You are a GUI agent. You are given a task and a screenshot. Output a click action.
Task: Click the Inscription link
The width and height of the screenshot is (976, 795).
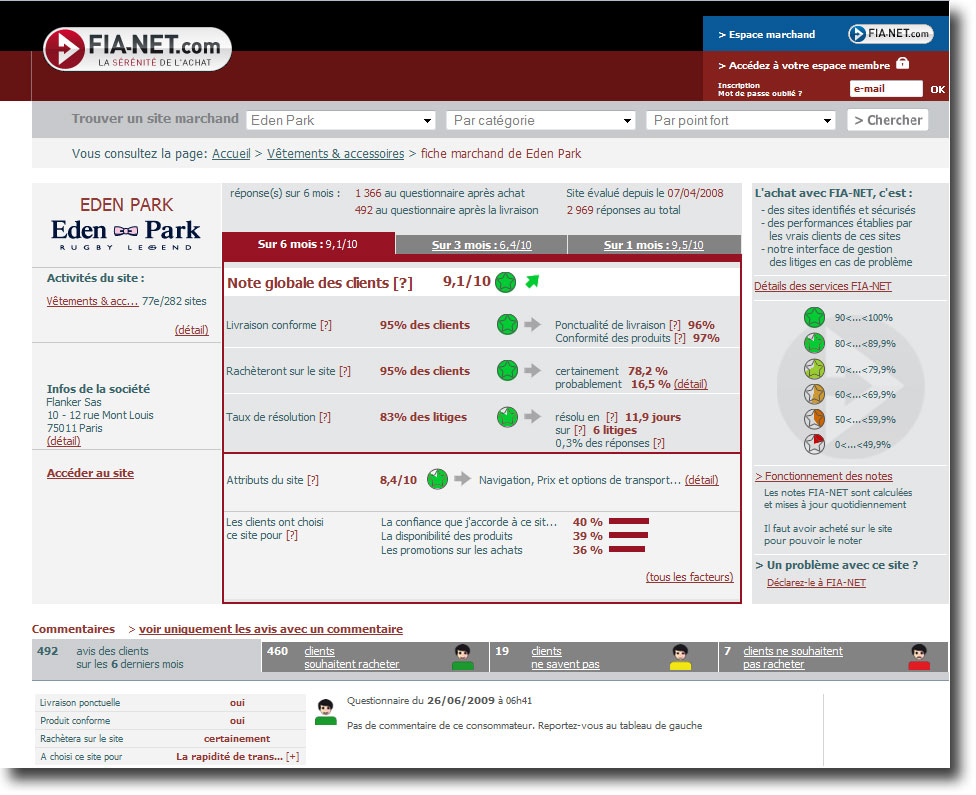tap(738, 85)
